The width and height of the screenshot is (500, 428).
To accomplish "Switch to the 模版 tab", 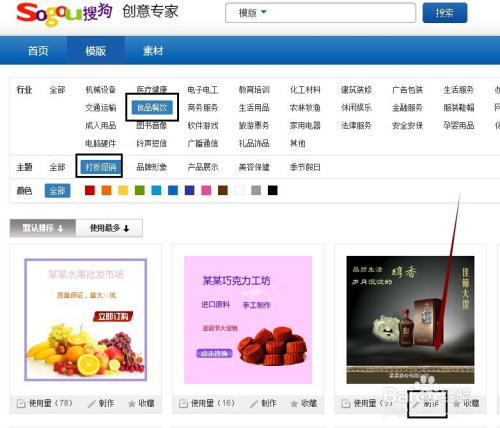I will click(x=96, y=51).
